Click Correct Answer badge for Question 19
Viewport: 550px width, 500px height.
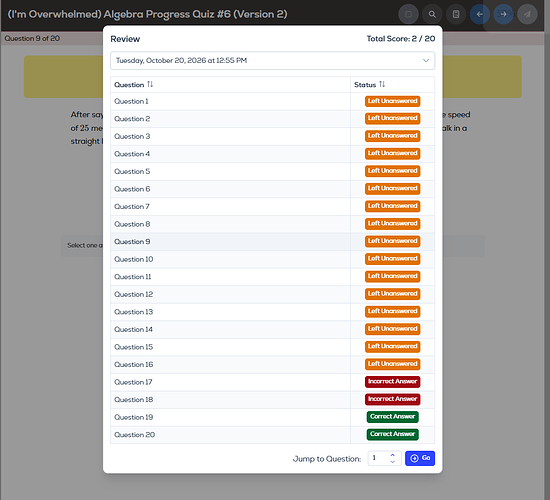[x=393, y=416]
